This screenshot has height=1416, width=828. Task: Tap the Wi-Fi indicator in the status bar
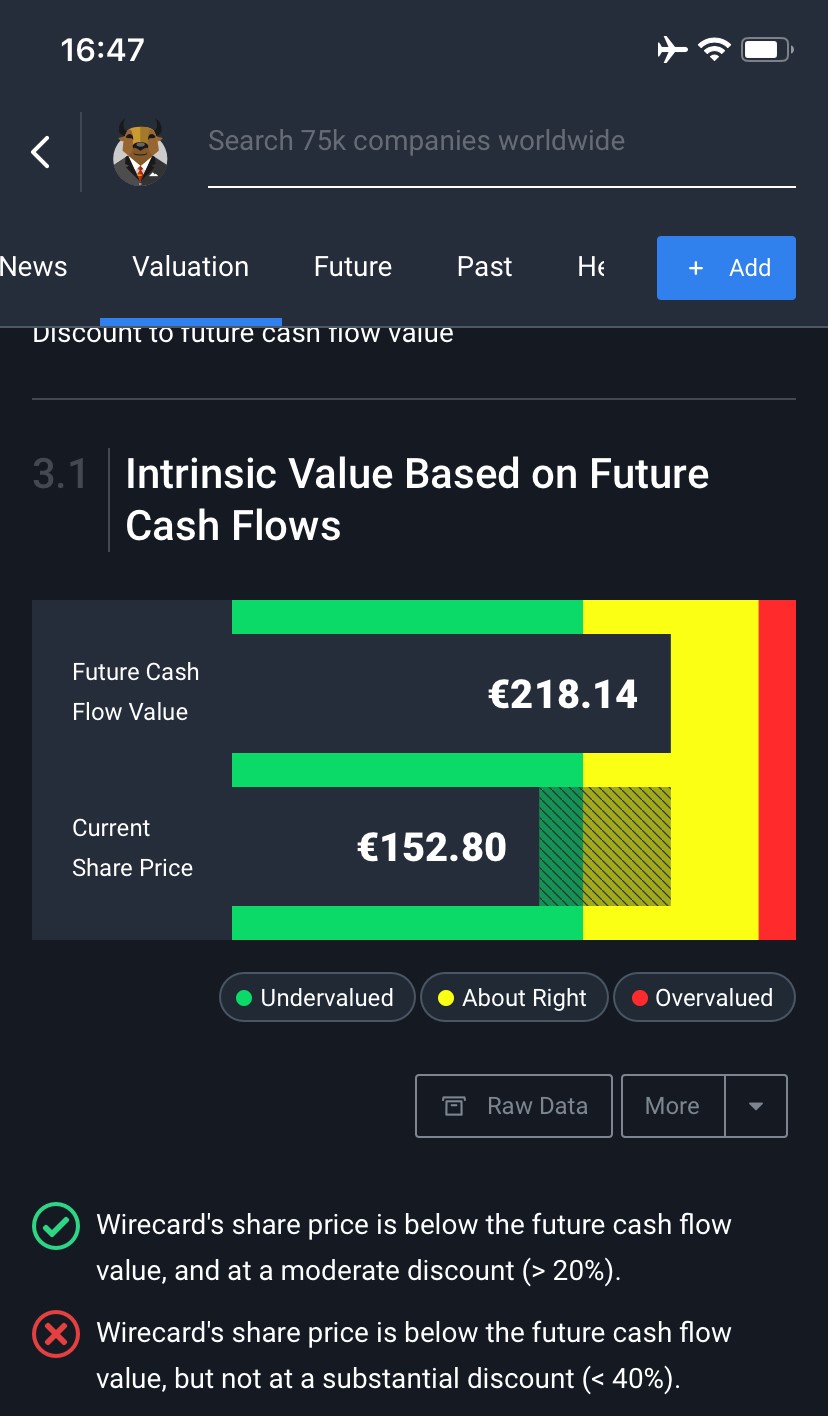pyautogui.click(x=714, y=49)
